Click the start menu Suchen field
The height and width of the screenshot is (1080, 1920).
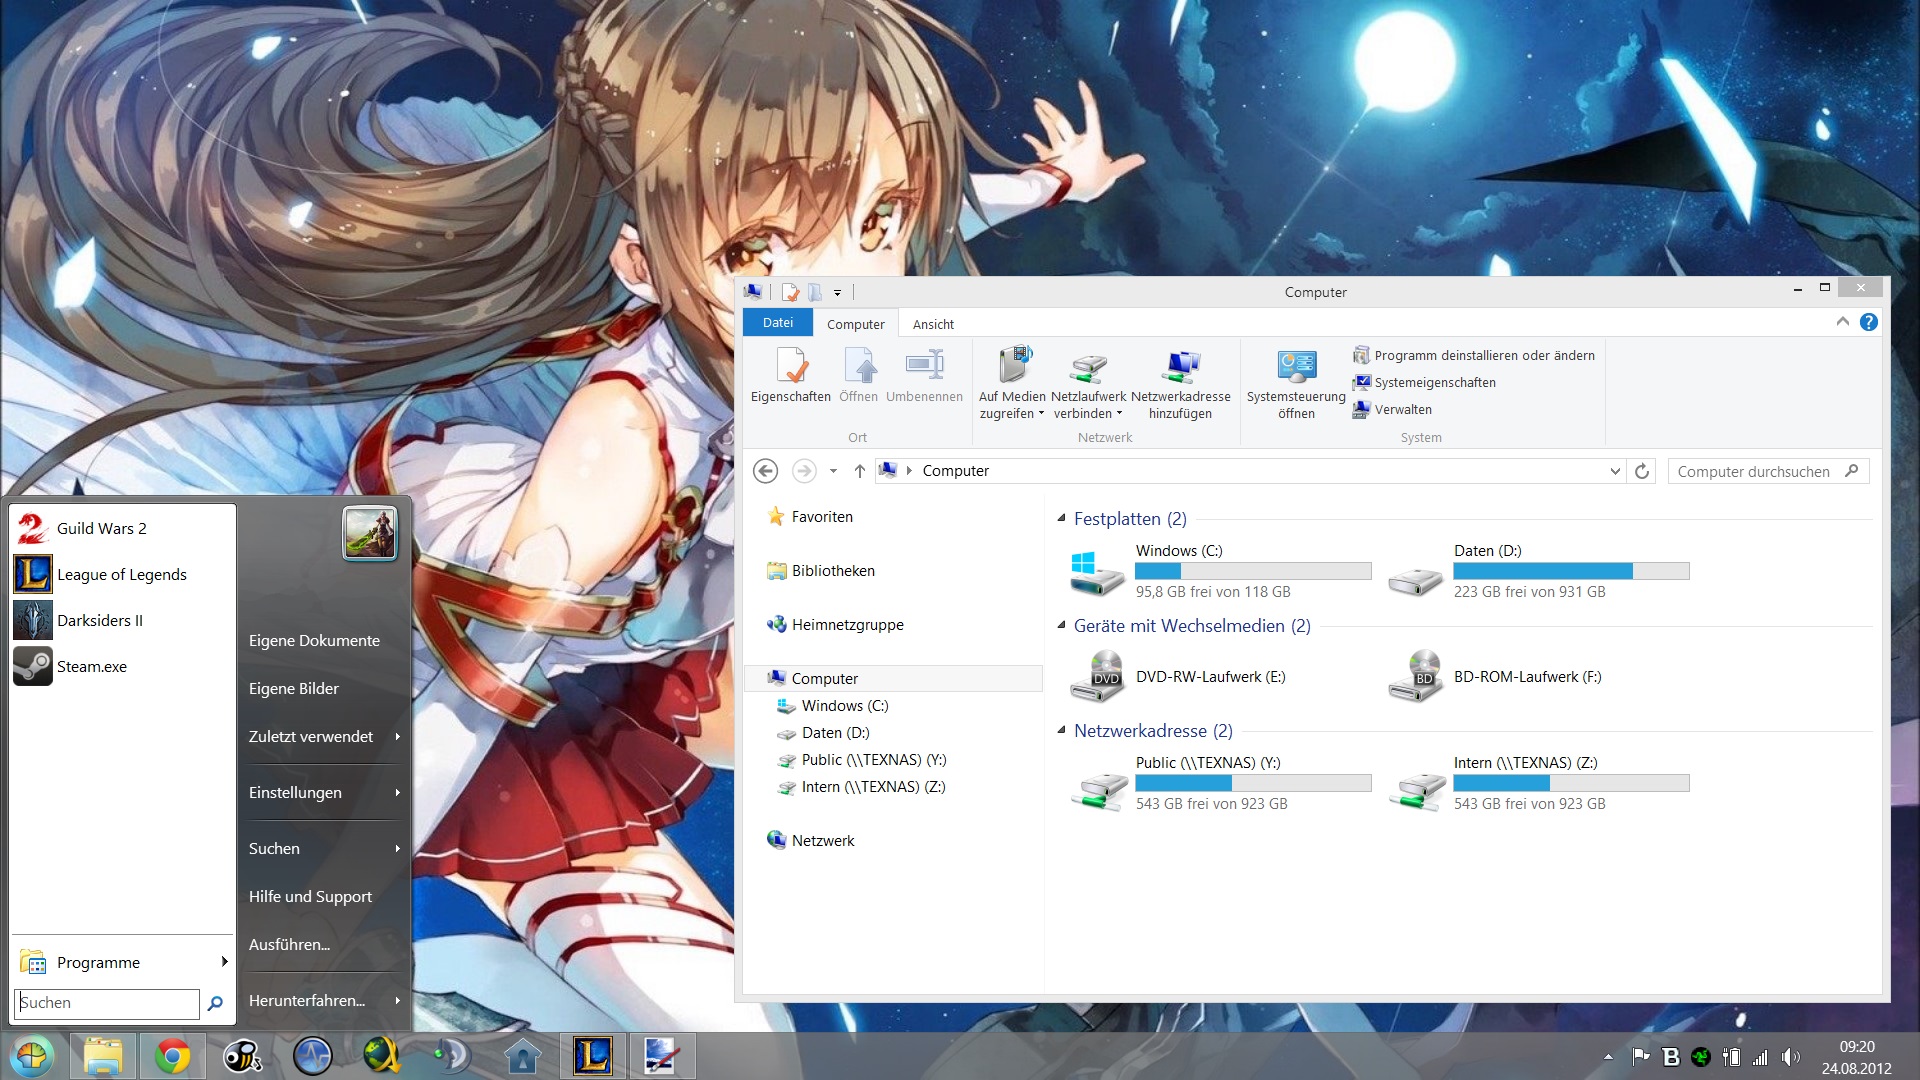point(107,1003)
